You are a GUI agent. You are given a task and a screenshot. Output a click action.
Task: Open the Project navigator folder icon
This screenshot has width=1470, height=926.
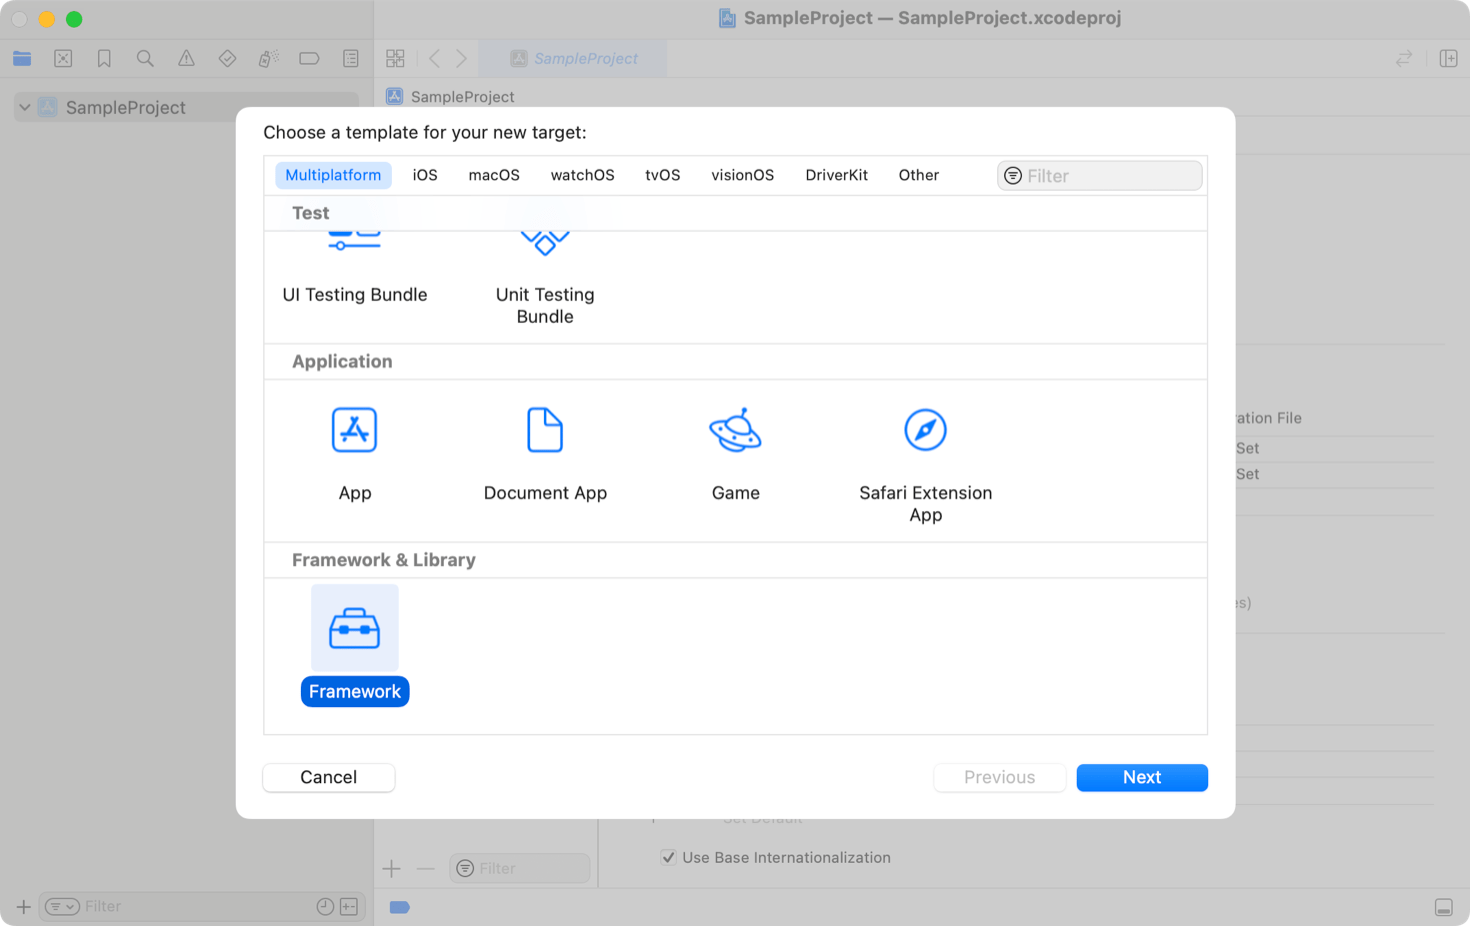tap(22, 59)
